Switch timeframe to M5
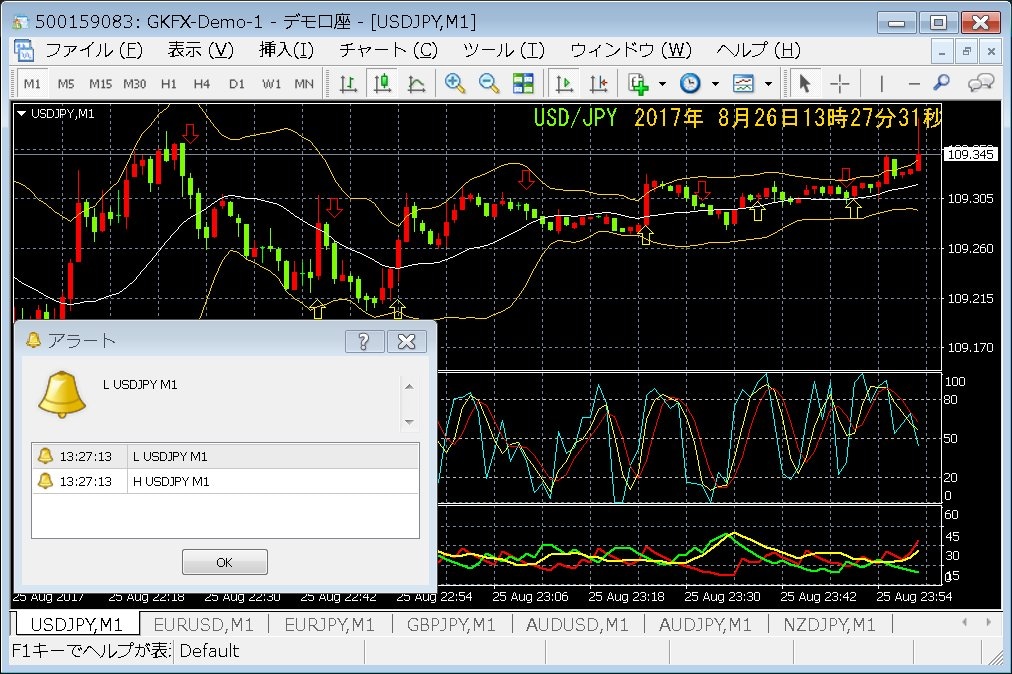The width and height of the screenshot is (1012, 674). coord(66,84)
